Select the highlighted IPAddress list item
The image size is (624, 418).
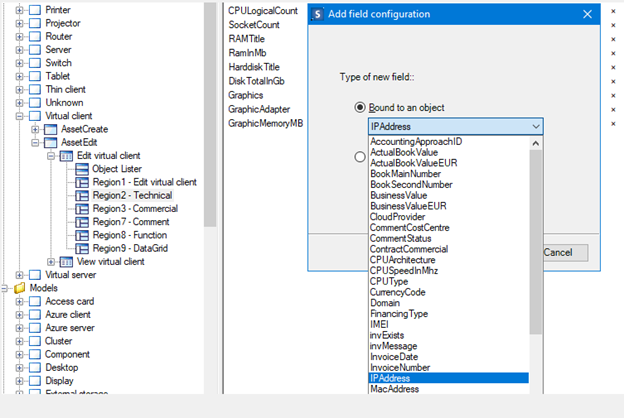[x=449, y=378]
